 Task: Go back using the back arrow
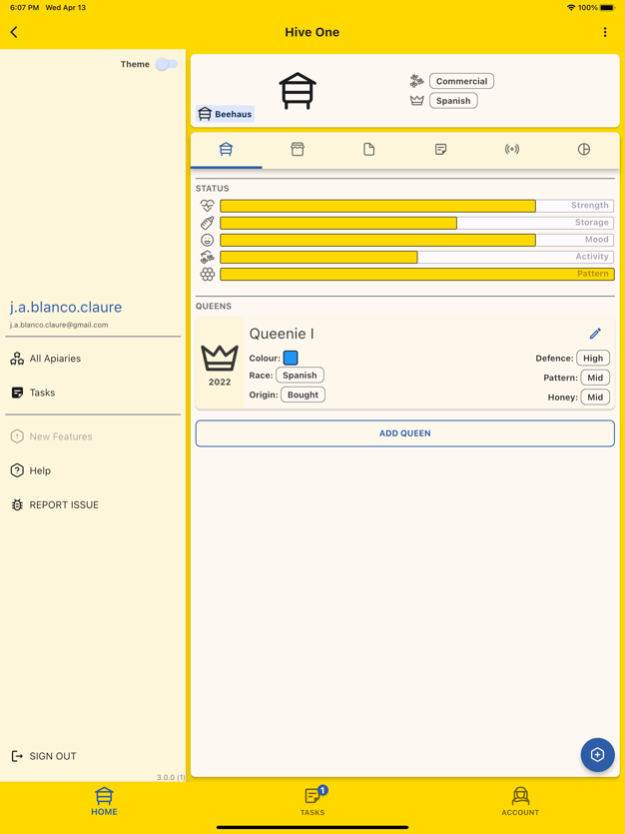[x=14, y=32]
